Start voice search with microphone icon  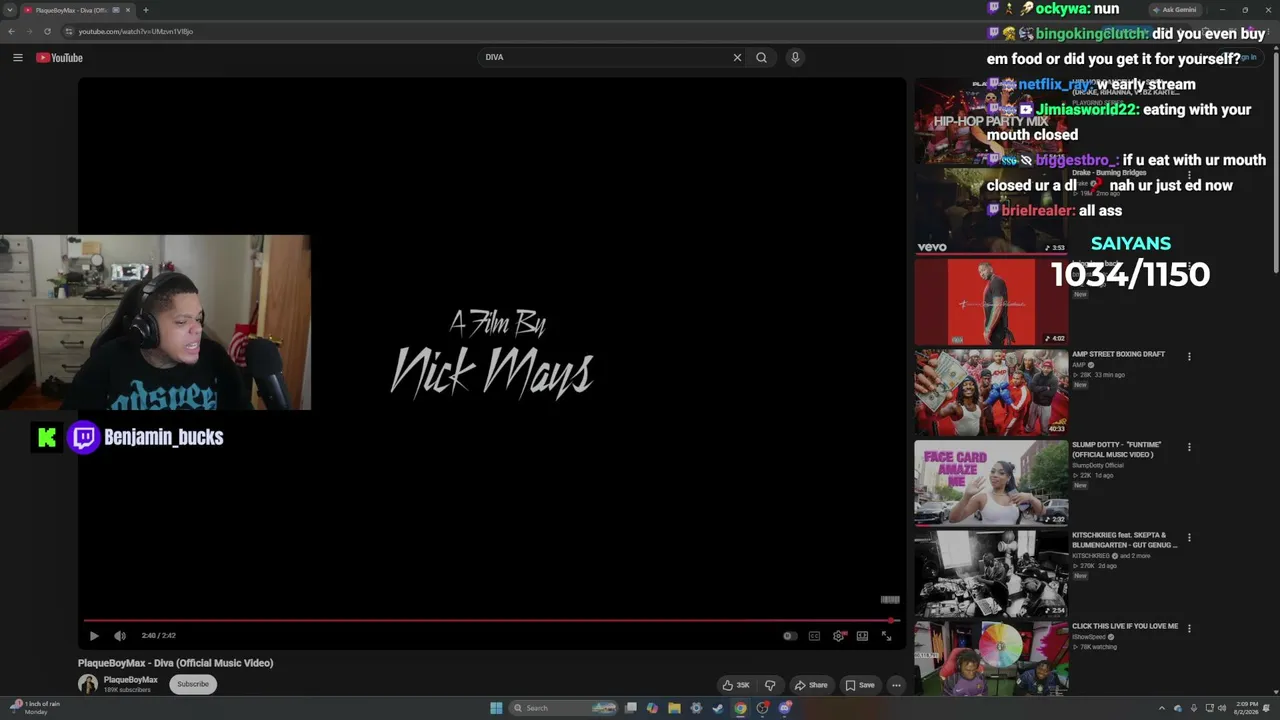tap(795, 57)
